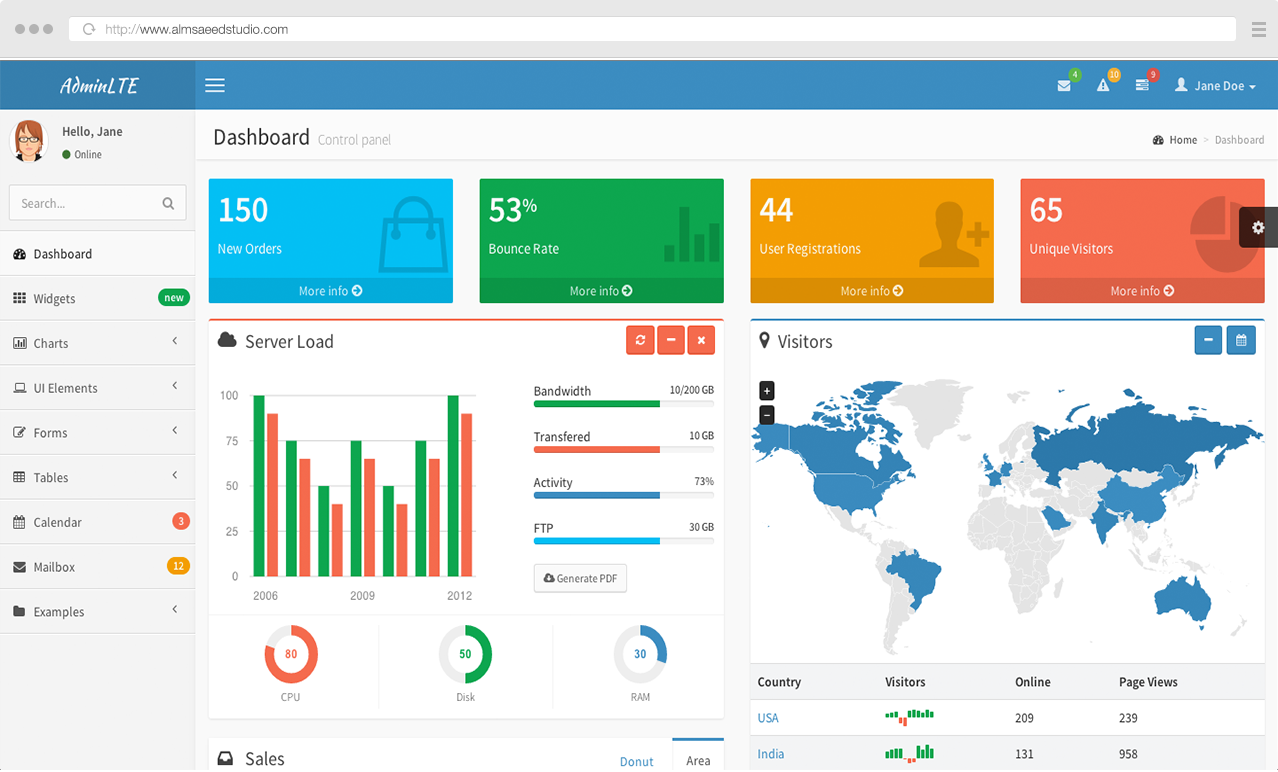1278x772 pixels.
Task: Expand the UI Elements sidebar menu
Action: click(x=97, y=388)
